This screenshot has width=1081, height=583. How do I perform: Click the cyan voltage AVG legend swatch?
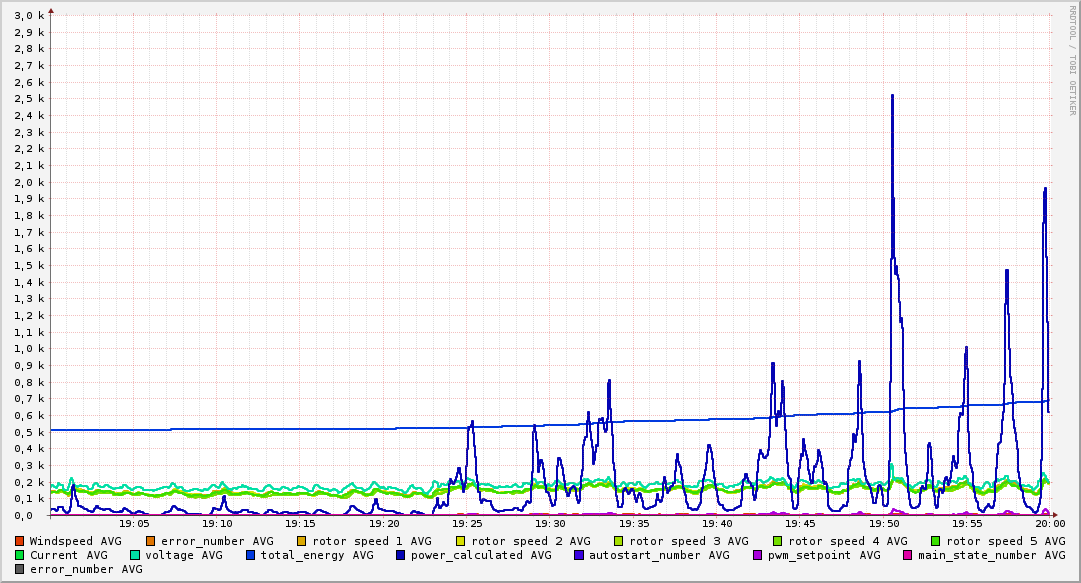click(135, 555)
